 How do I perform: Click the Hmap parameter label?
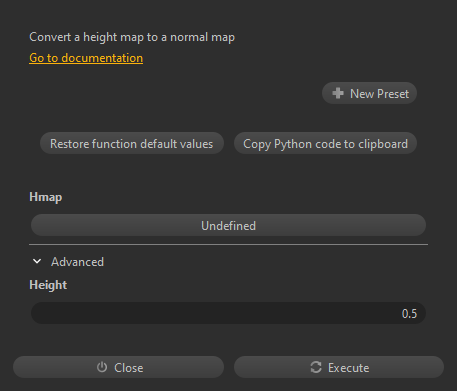point(46,197)
